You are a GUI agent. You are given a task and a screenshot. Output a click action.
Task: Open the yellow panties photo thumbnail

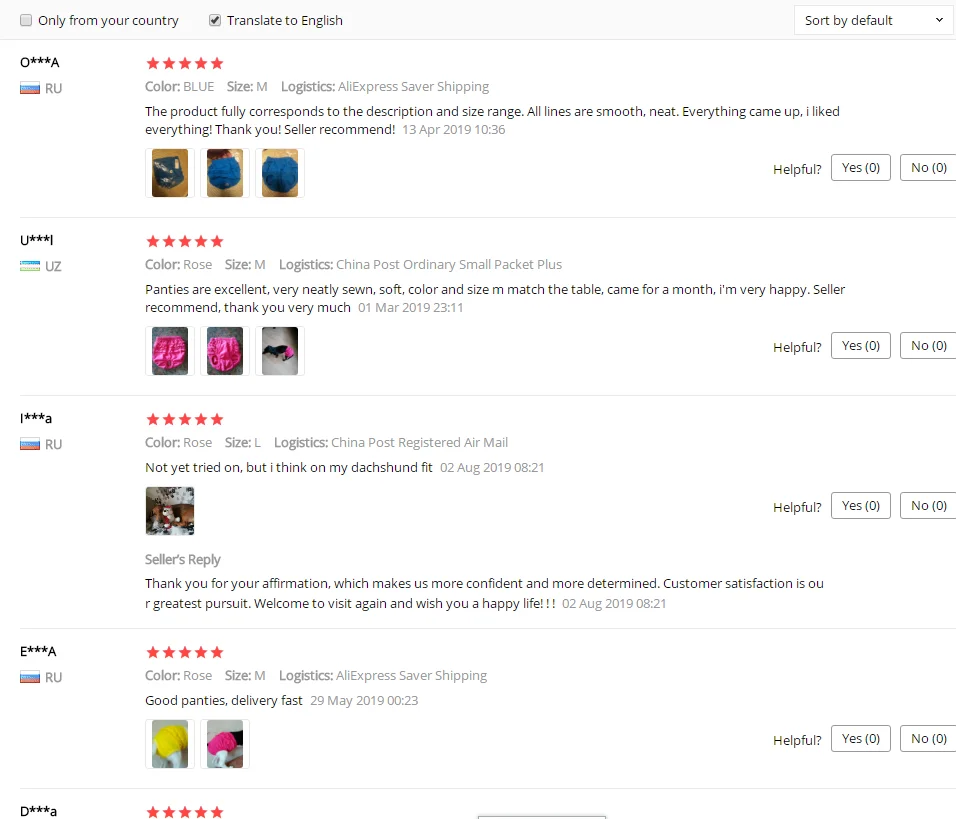(x=170, y=744)
